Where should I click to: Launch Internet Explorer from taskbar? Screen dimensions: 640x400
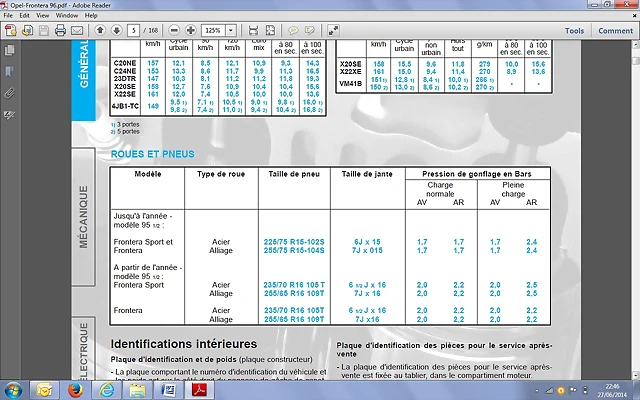pyautogui.click(x=106, y=391)
